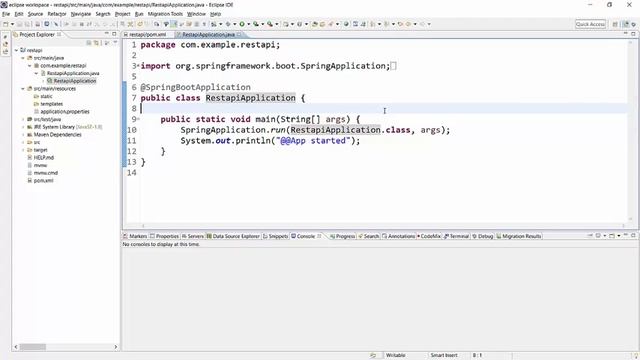640x360 pixels.
Task: Click the Smart Insert status bar entry
Action: point(444,355)
